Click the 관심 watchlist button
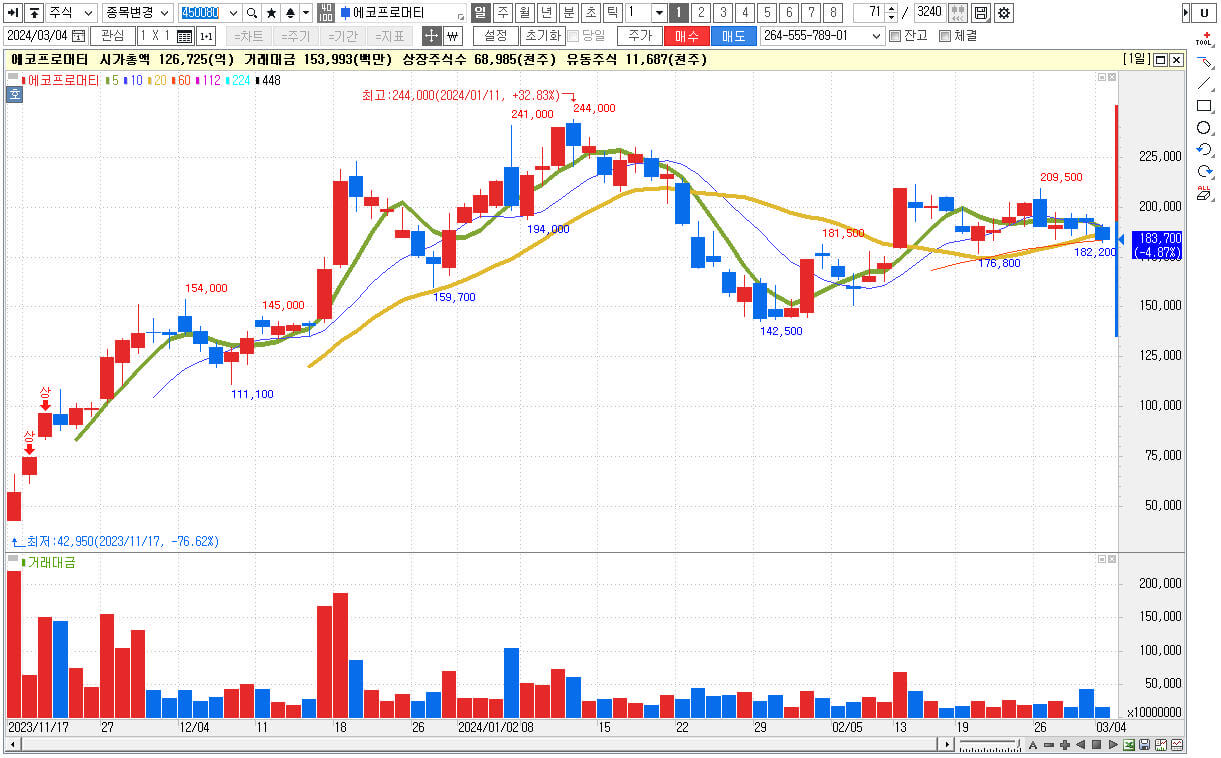Viewport: 1221px width, 758px height. point(112,36)
